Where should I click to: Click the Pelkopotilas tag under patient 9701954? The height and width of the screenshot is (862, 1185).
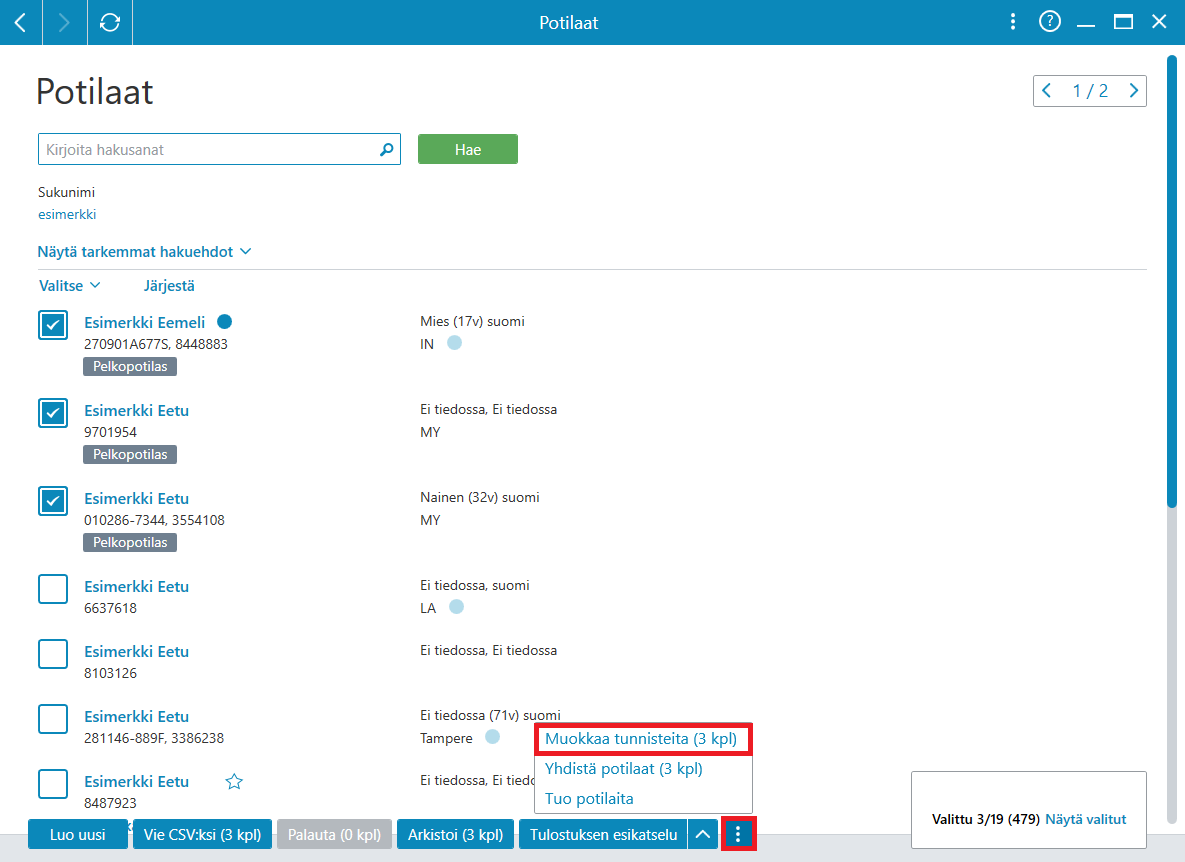130,454
